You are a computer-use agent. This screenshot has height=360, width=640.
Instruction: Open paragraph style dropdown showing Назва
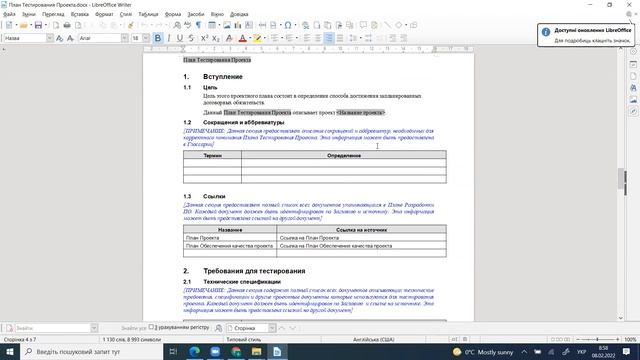tap(49, 38)
